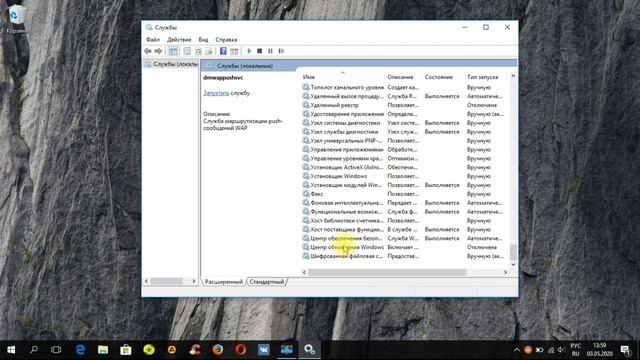Open the Вид menu
The image size is (640, 360).
pyautogui.click(x=203, y=40)
